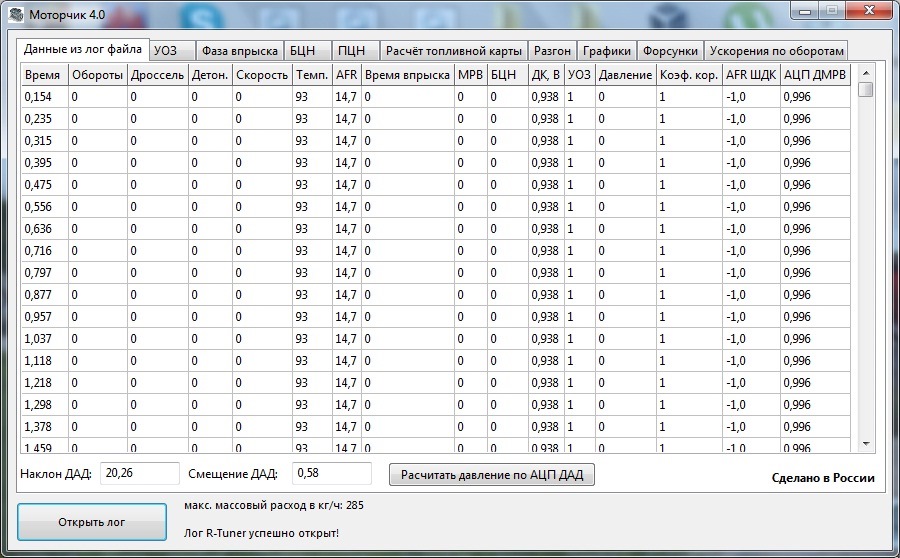Click the Детон. column header

coord(210,75)
